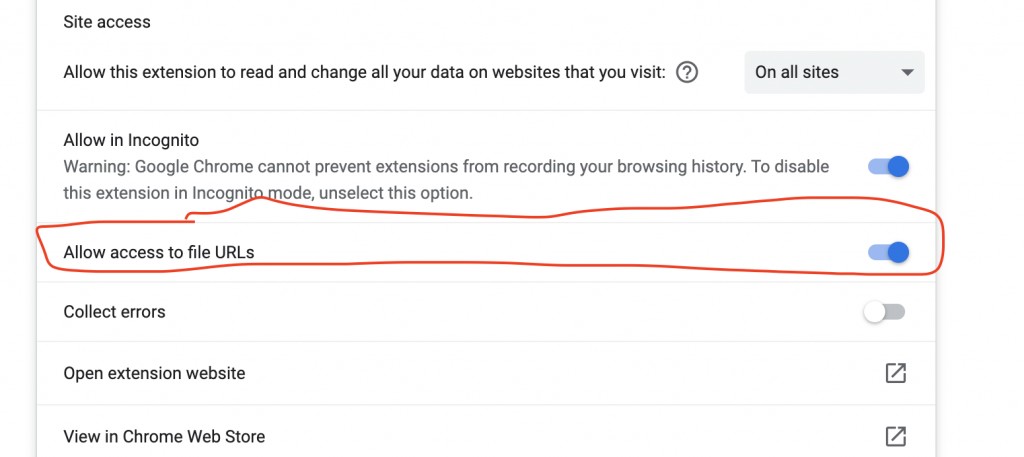Enable the Collect errors switch
Screen dimensions: 1024x457
885,312
